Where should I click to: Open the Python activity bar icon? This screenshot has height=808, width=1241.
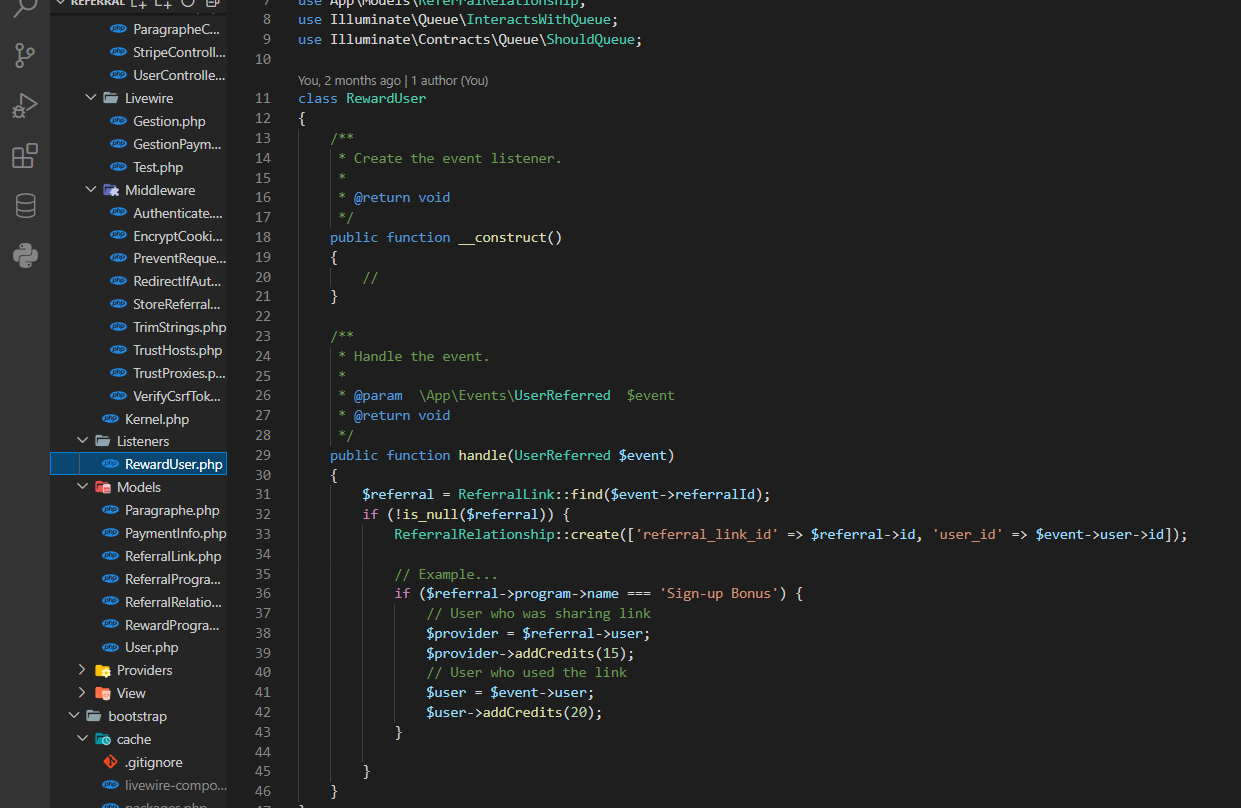tap(25, 256)
